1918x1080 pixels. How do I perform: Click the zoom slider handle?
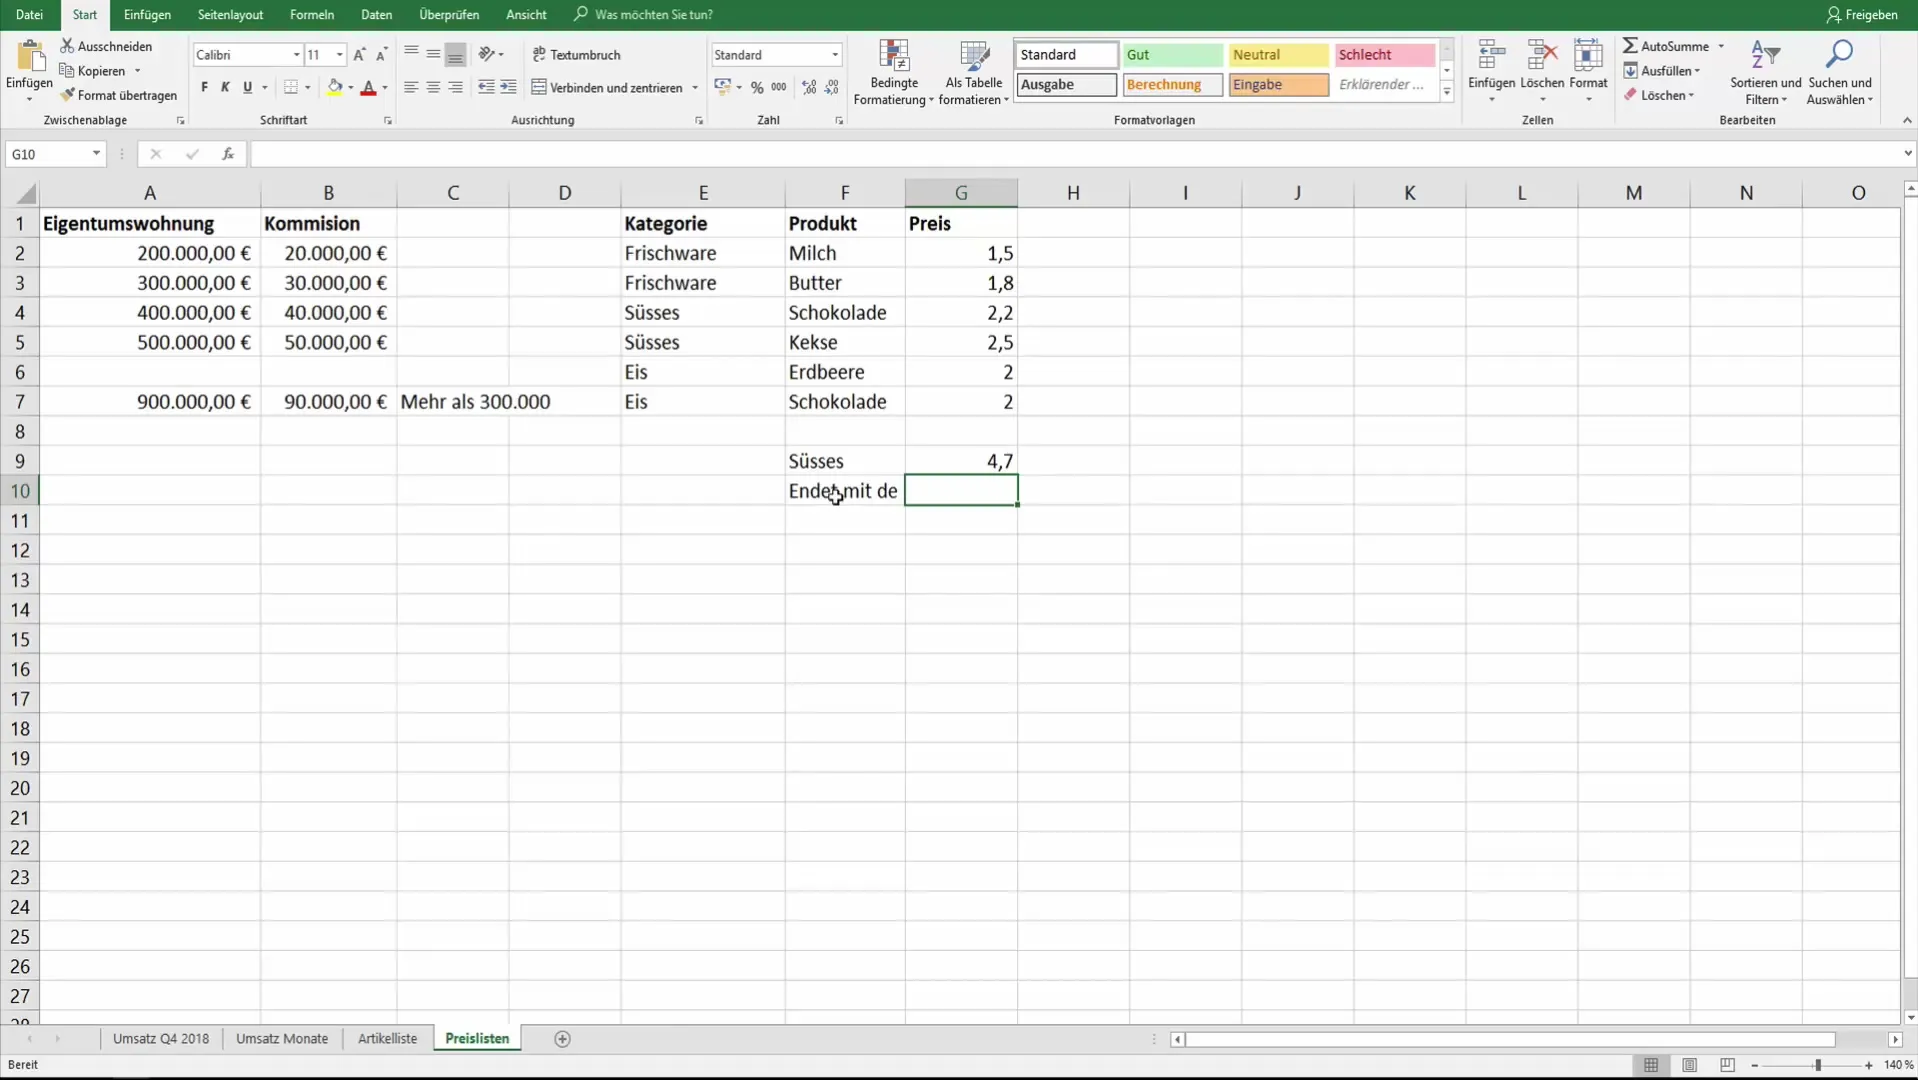1817,1065
